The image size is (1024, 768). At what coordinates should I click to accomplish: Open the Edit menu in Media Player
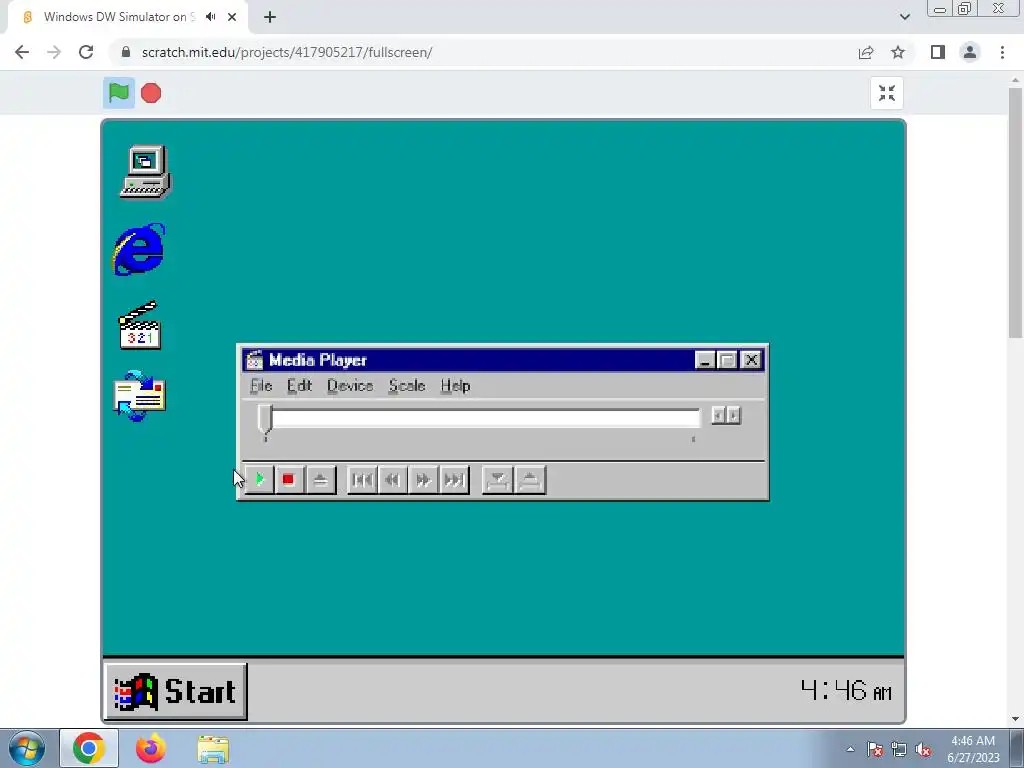click(300, 386)
